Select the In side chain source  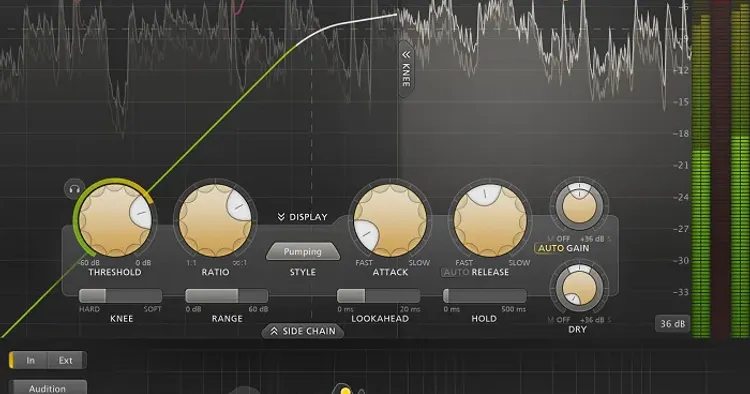click(29, 360)
